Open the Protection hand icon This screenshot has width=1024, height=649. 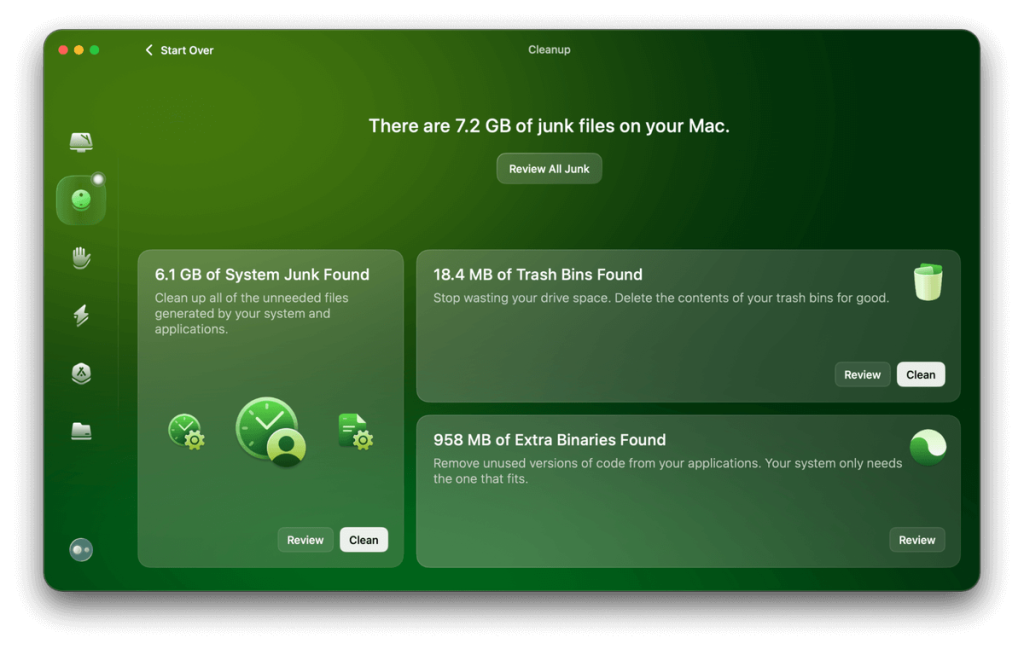pyautogui.click(x=81, y=258)
